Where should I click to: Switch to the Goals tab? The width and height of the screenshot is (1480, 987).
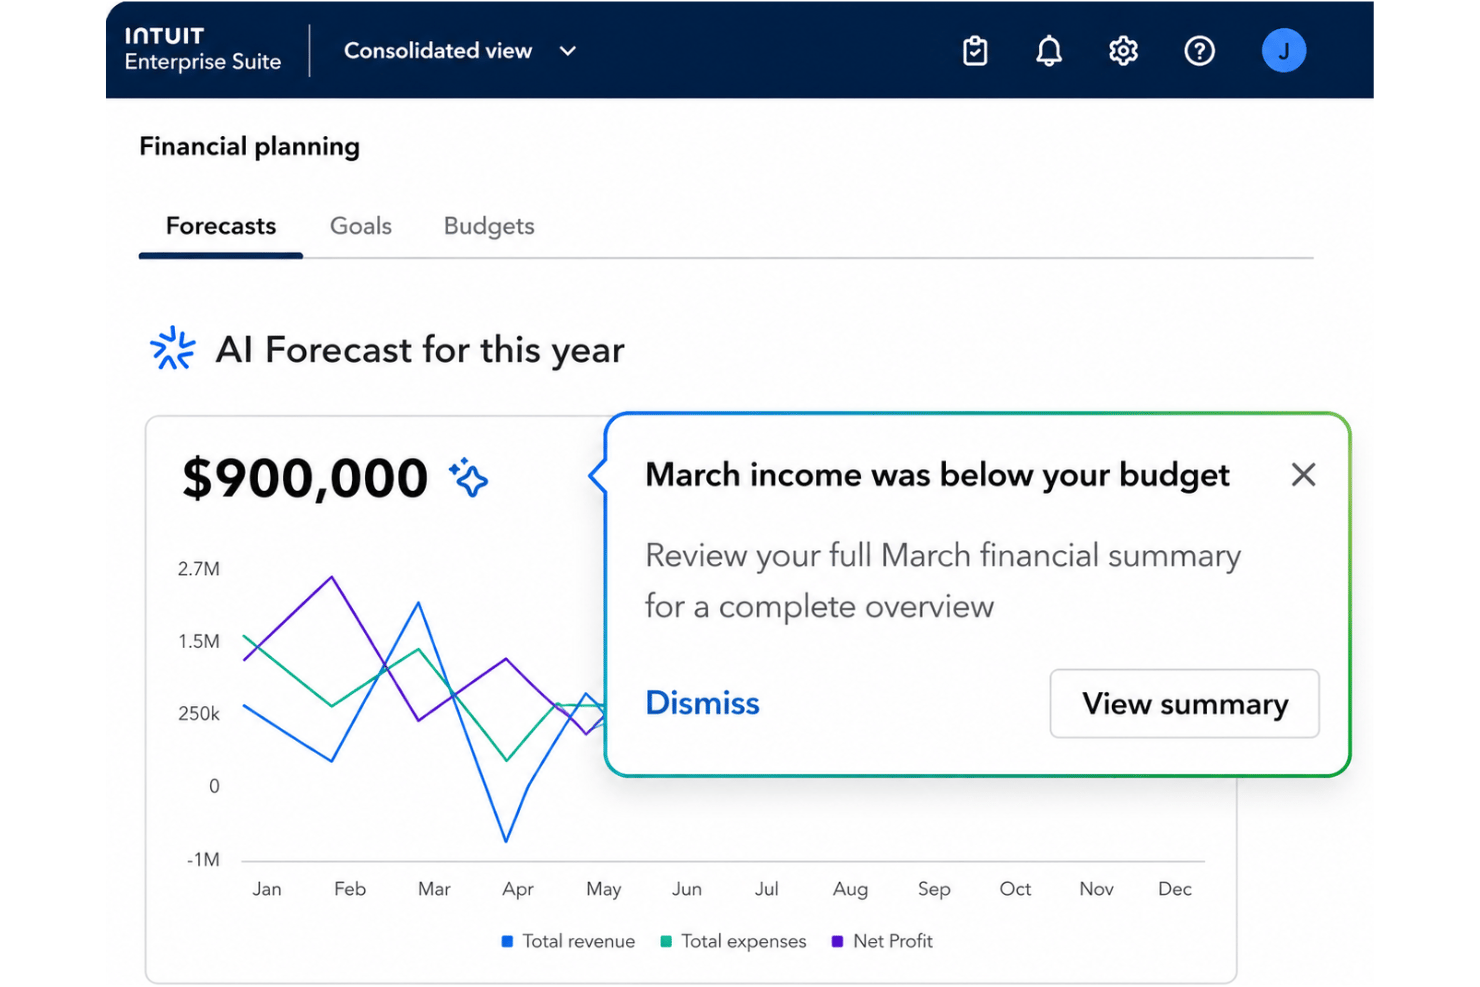click(361, 226)
